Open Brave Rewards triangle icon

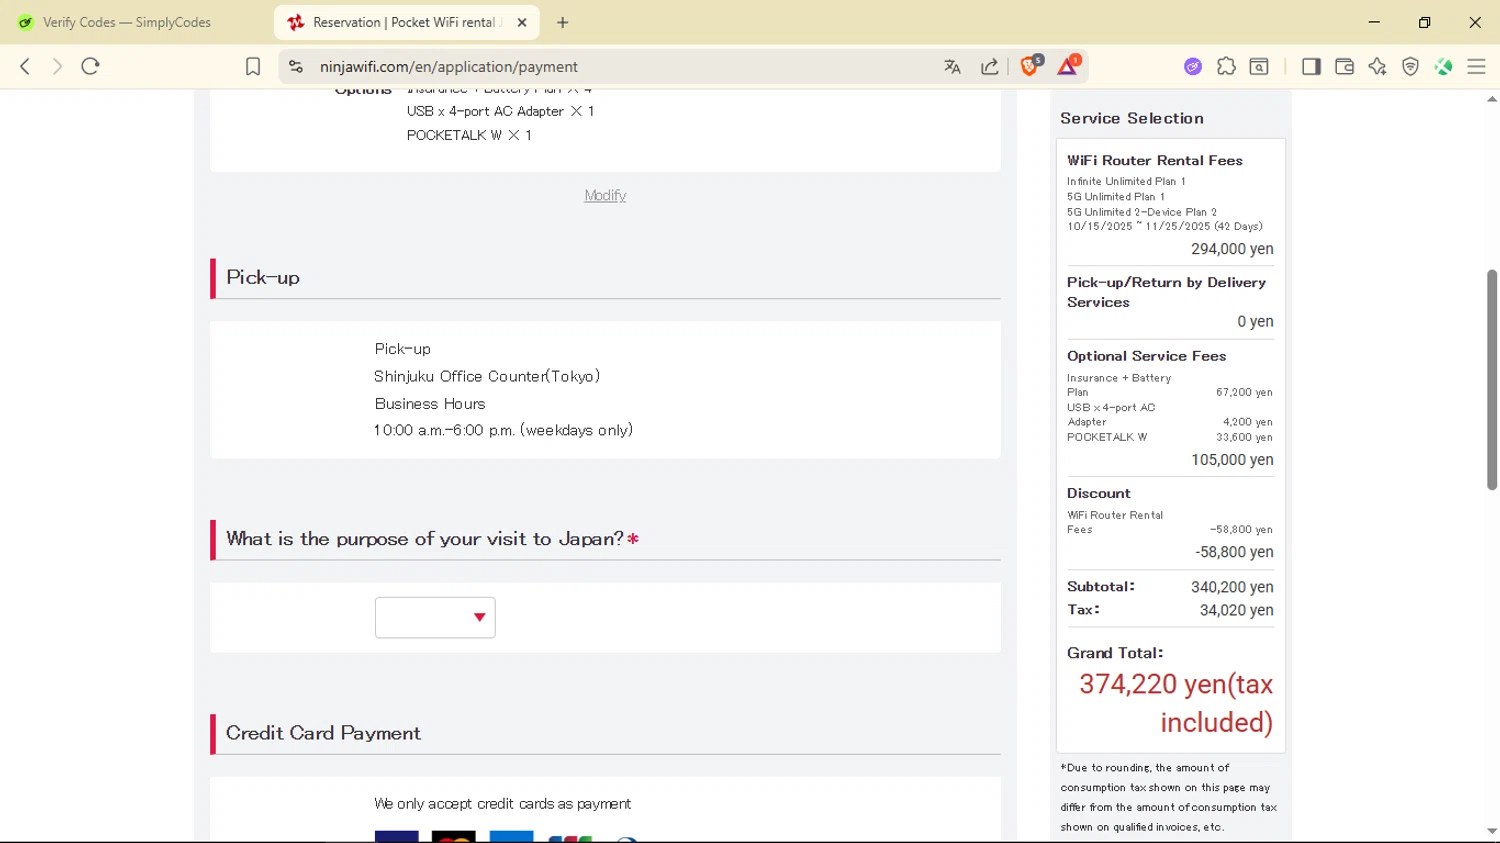[1068, 66]
